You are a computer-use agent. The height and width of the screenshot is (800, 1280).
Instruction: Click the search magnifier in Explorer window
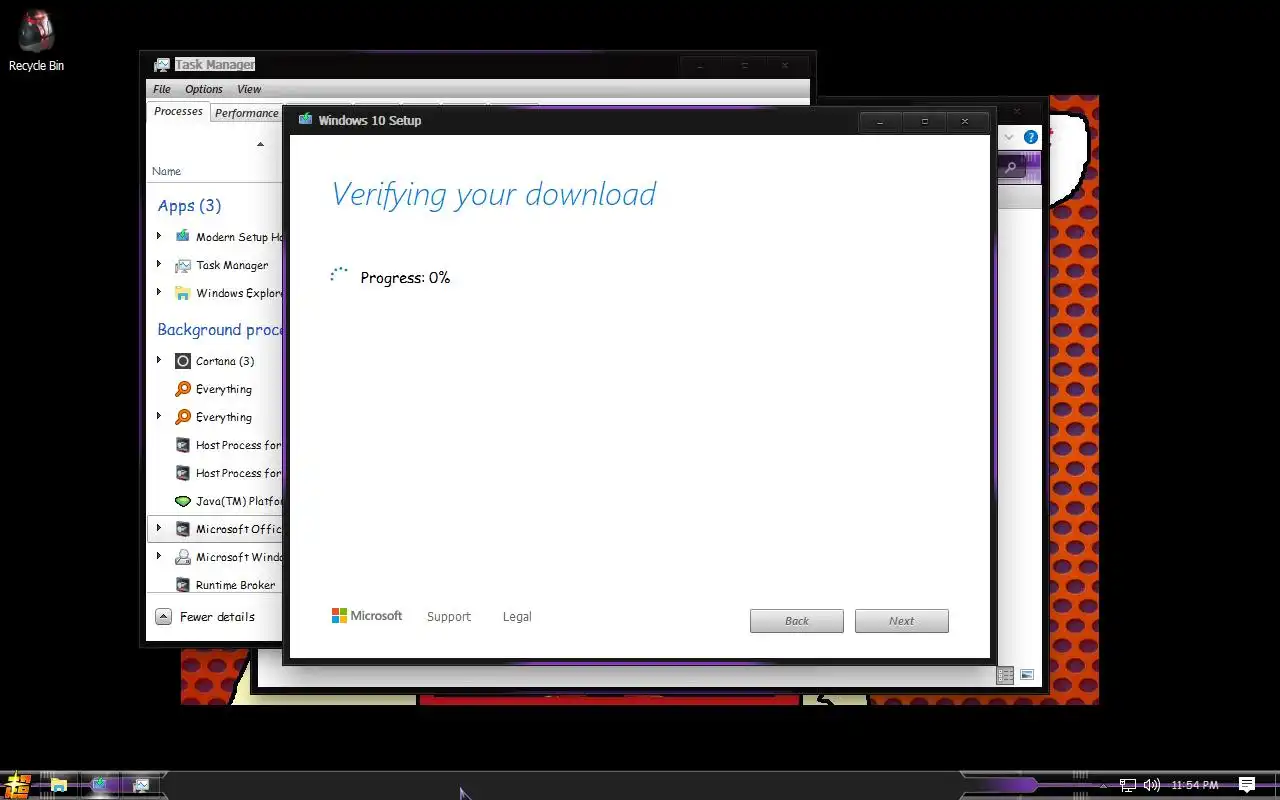1011,168
